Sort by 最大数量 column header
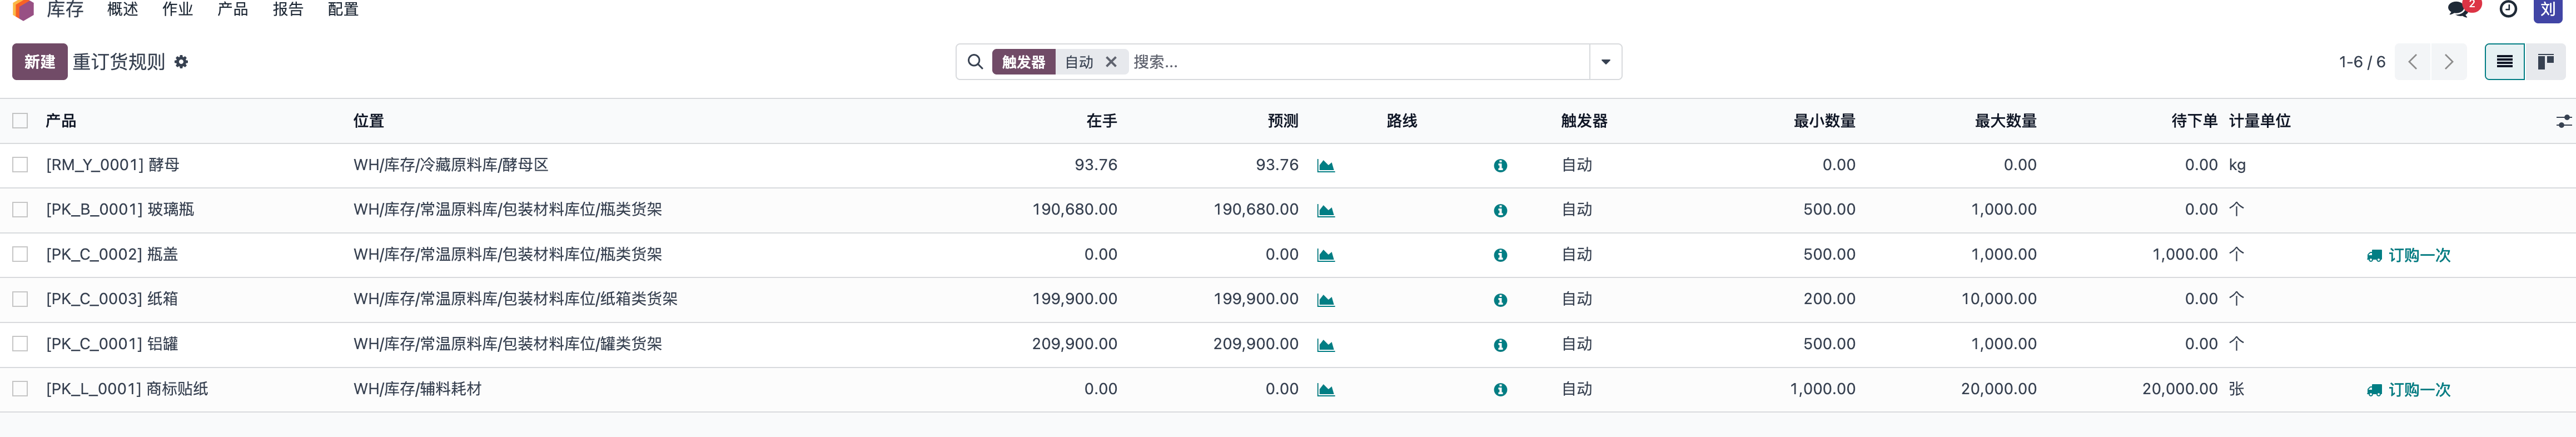This screenshot has width=2576, height=437. (x=2005, y=121)
